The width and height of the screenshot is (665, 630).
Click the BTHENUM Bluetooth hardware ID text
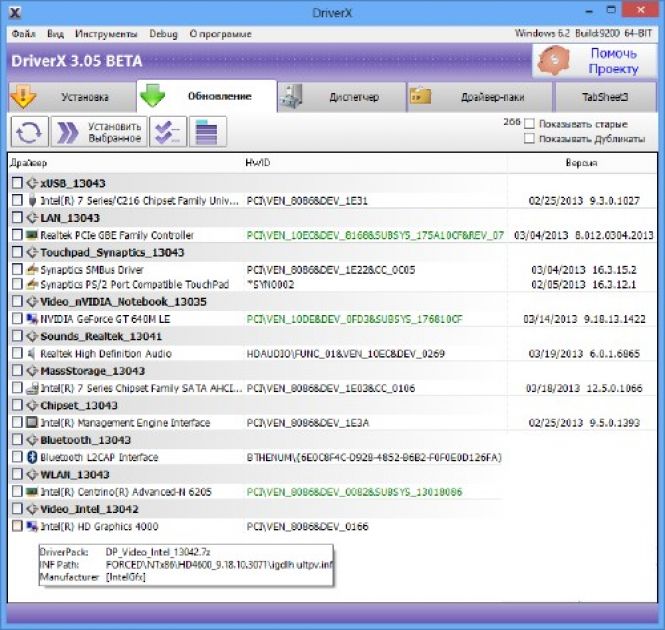(x=374, y=457)
